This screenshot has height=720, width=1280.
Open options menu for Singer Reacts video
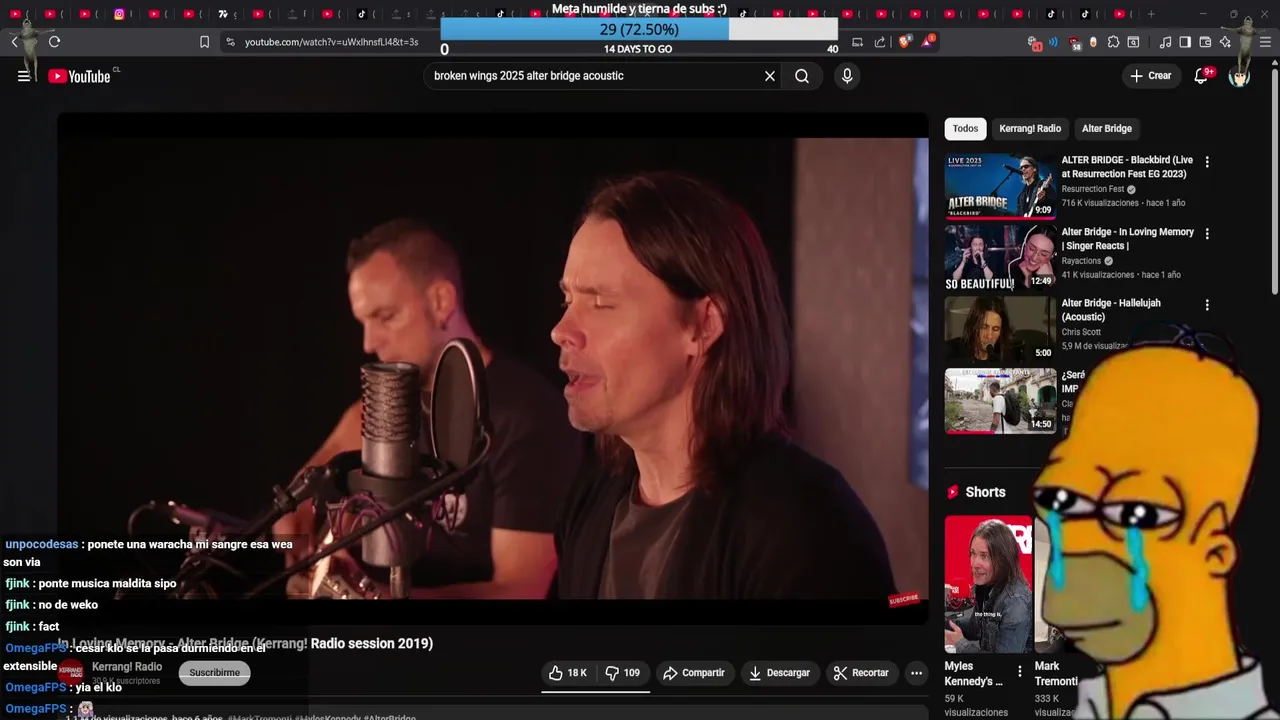[1207, 234]
